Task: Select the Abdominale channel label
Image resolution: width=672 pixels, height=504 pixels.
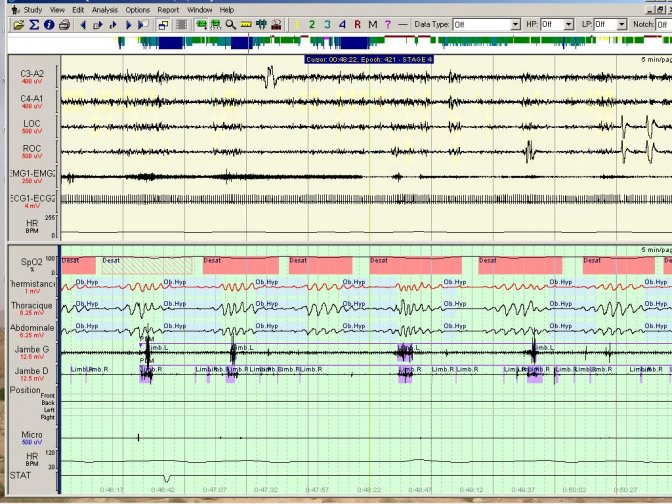Action: pyautogui.click(x=32, y=328)
